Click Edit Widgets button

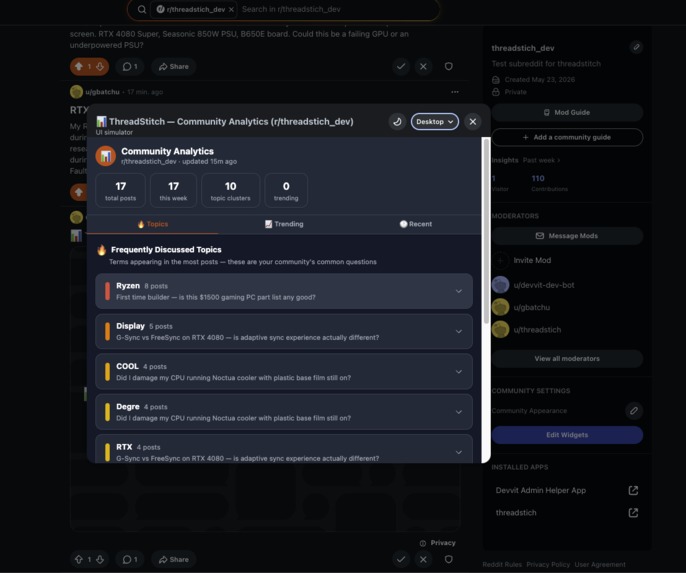567,435
